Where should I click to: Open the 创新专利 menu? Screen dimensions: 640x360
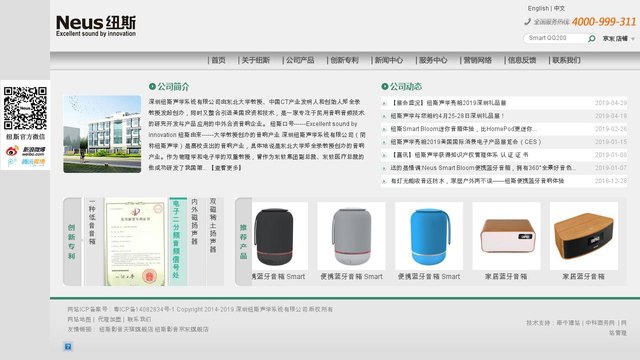coord(344,60)
